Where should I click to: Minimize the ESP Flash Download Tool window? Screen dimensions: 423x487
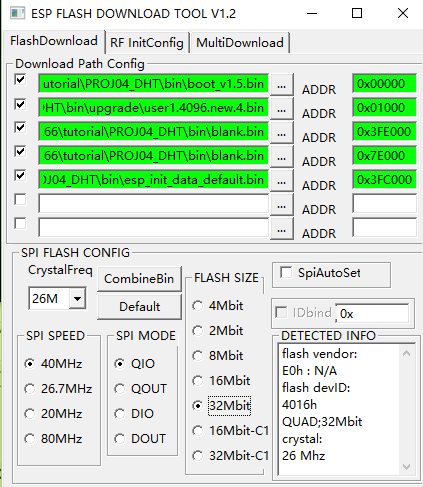(x=312, y=13)
